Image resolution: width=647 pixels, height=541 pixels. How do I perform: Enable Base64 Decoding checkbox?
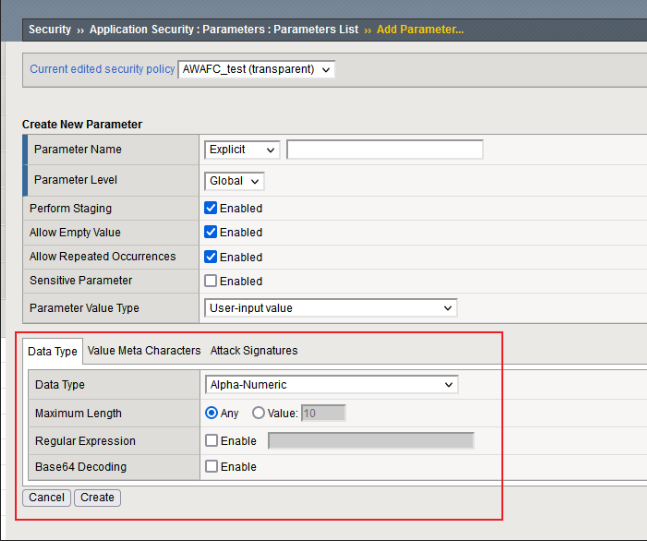click(x=211, y=466)
